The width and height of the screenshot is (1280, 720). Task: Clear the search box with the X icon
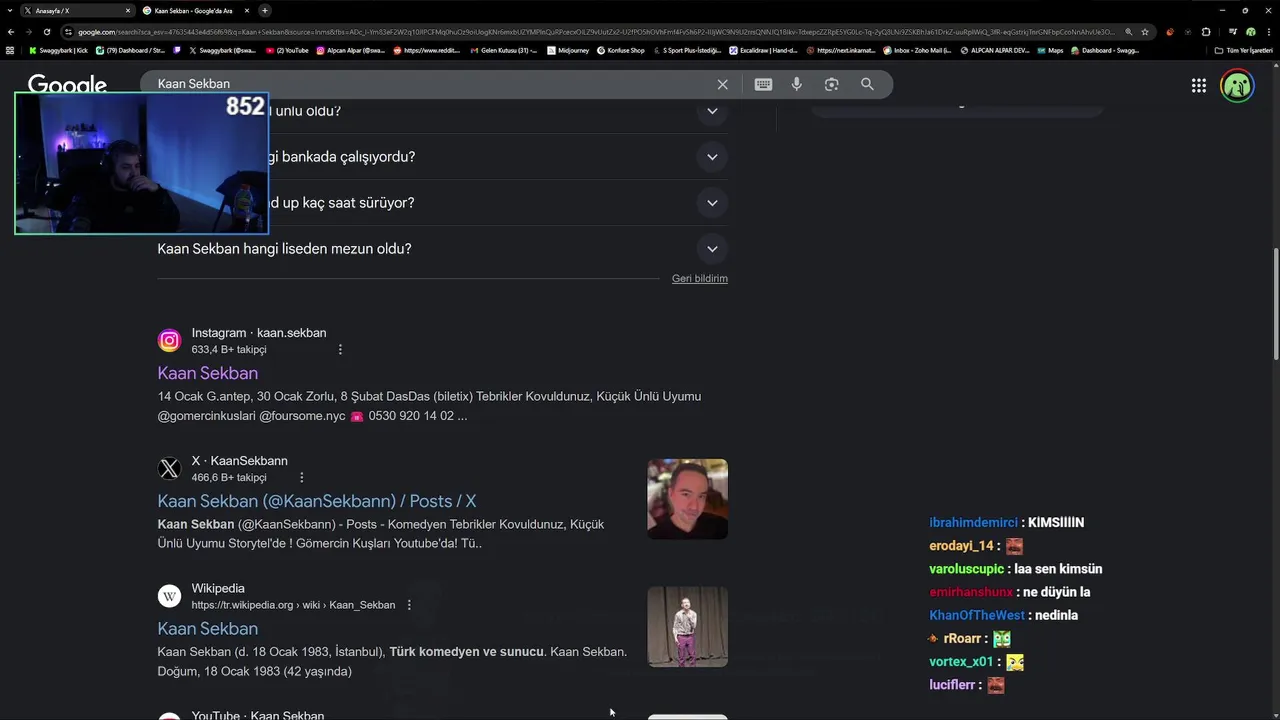[x=722, y=85]
